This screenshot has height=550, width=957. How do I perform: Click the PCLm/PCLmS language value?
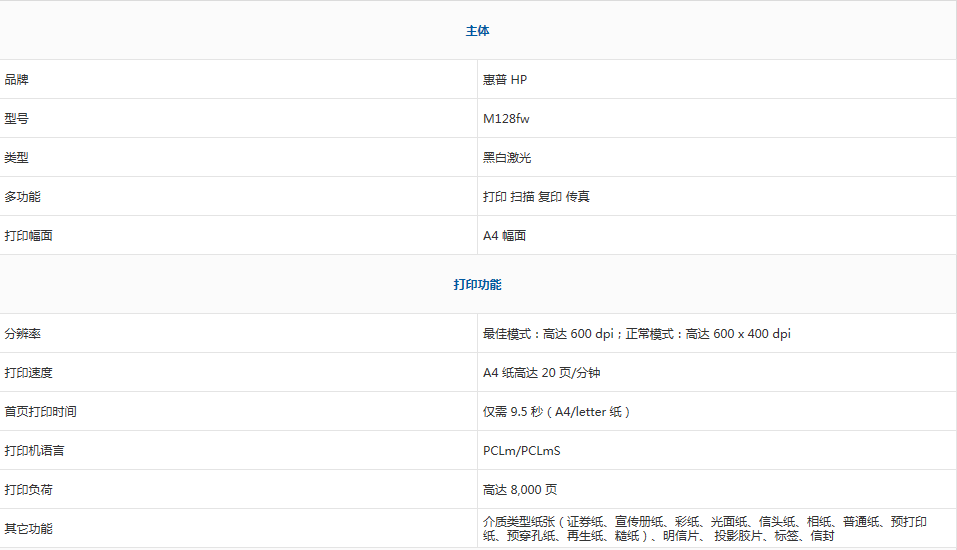521,450
